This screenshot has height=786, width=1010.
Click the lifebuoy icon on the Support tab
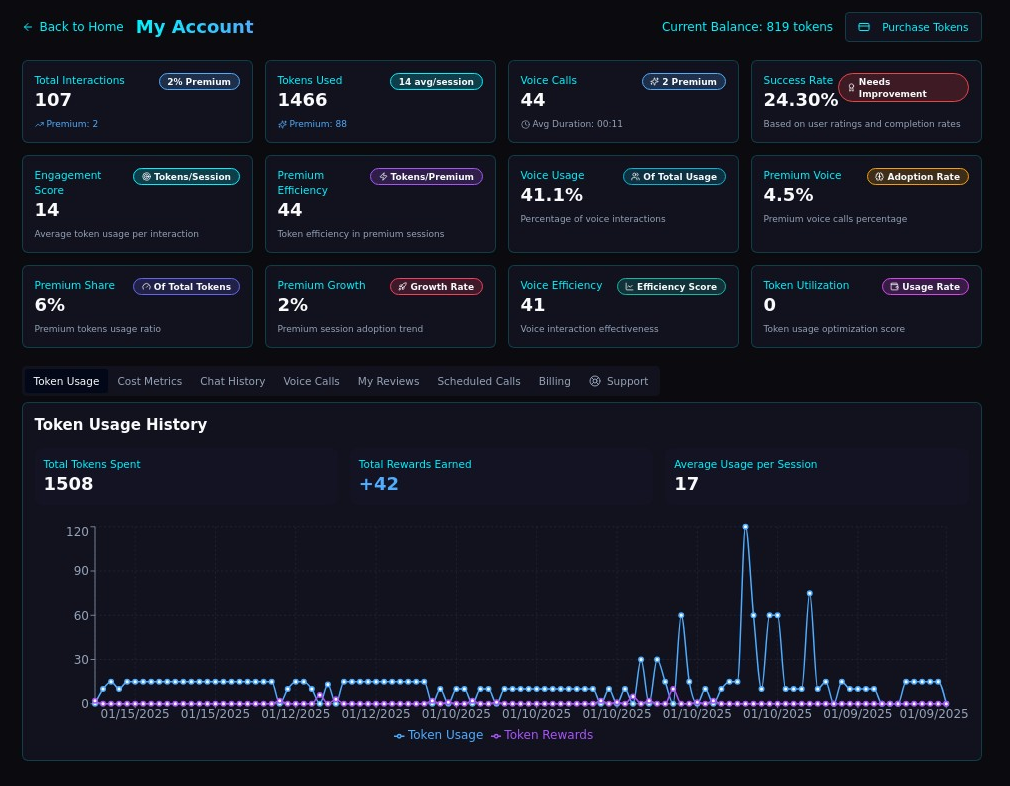pyautogui.click(x=595, y=381)
